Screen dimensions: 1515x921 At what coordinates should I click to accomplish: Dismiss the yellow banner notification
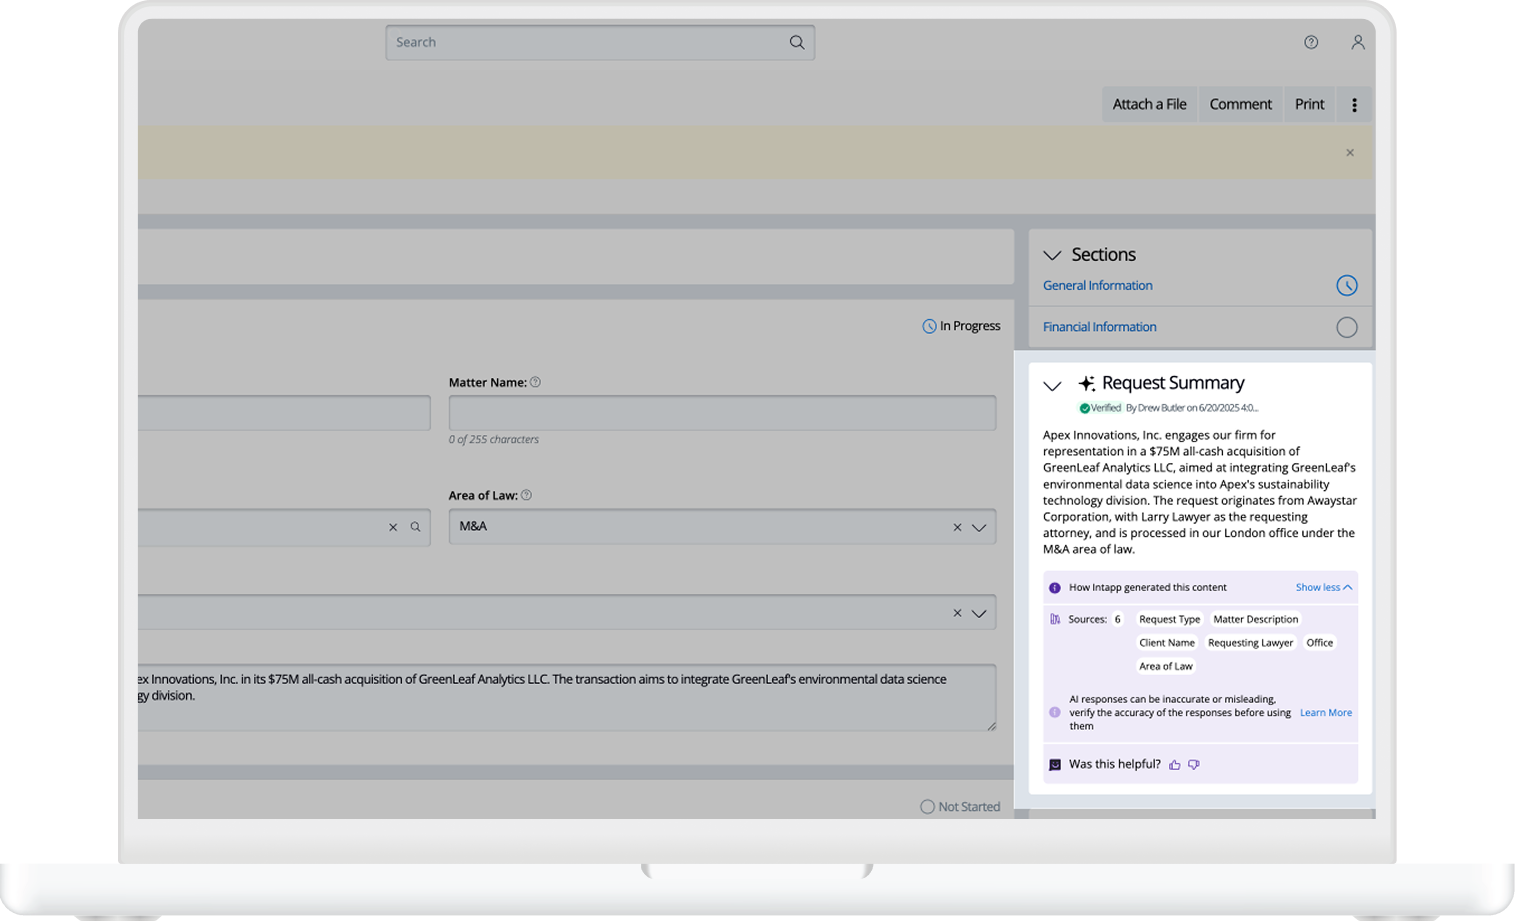(1350, 153)
